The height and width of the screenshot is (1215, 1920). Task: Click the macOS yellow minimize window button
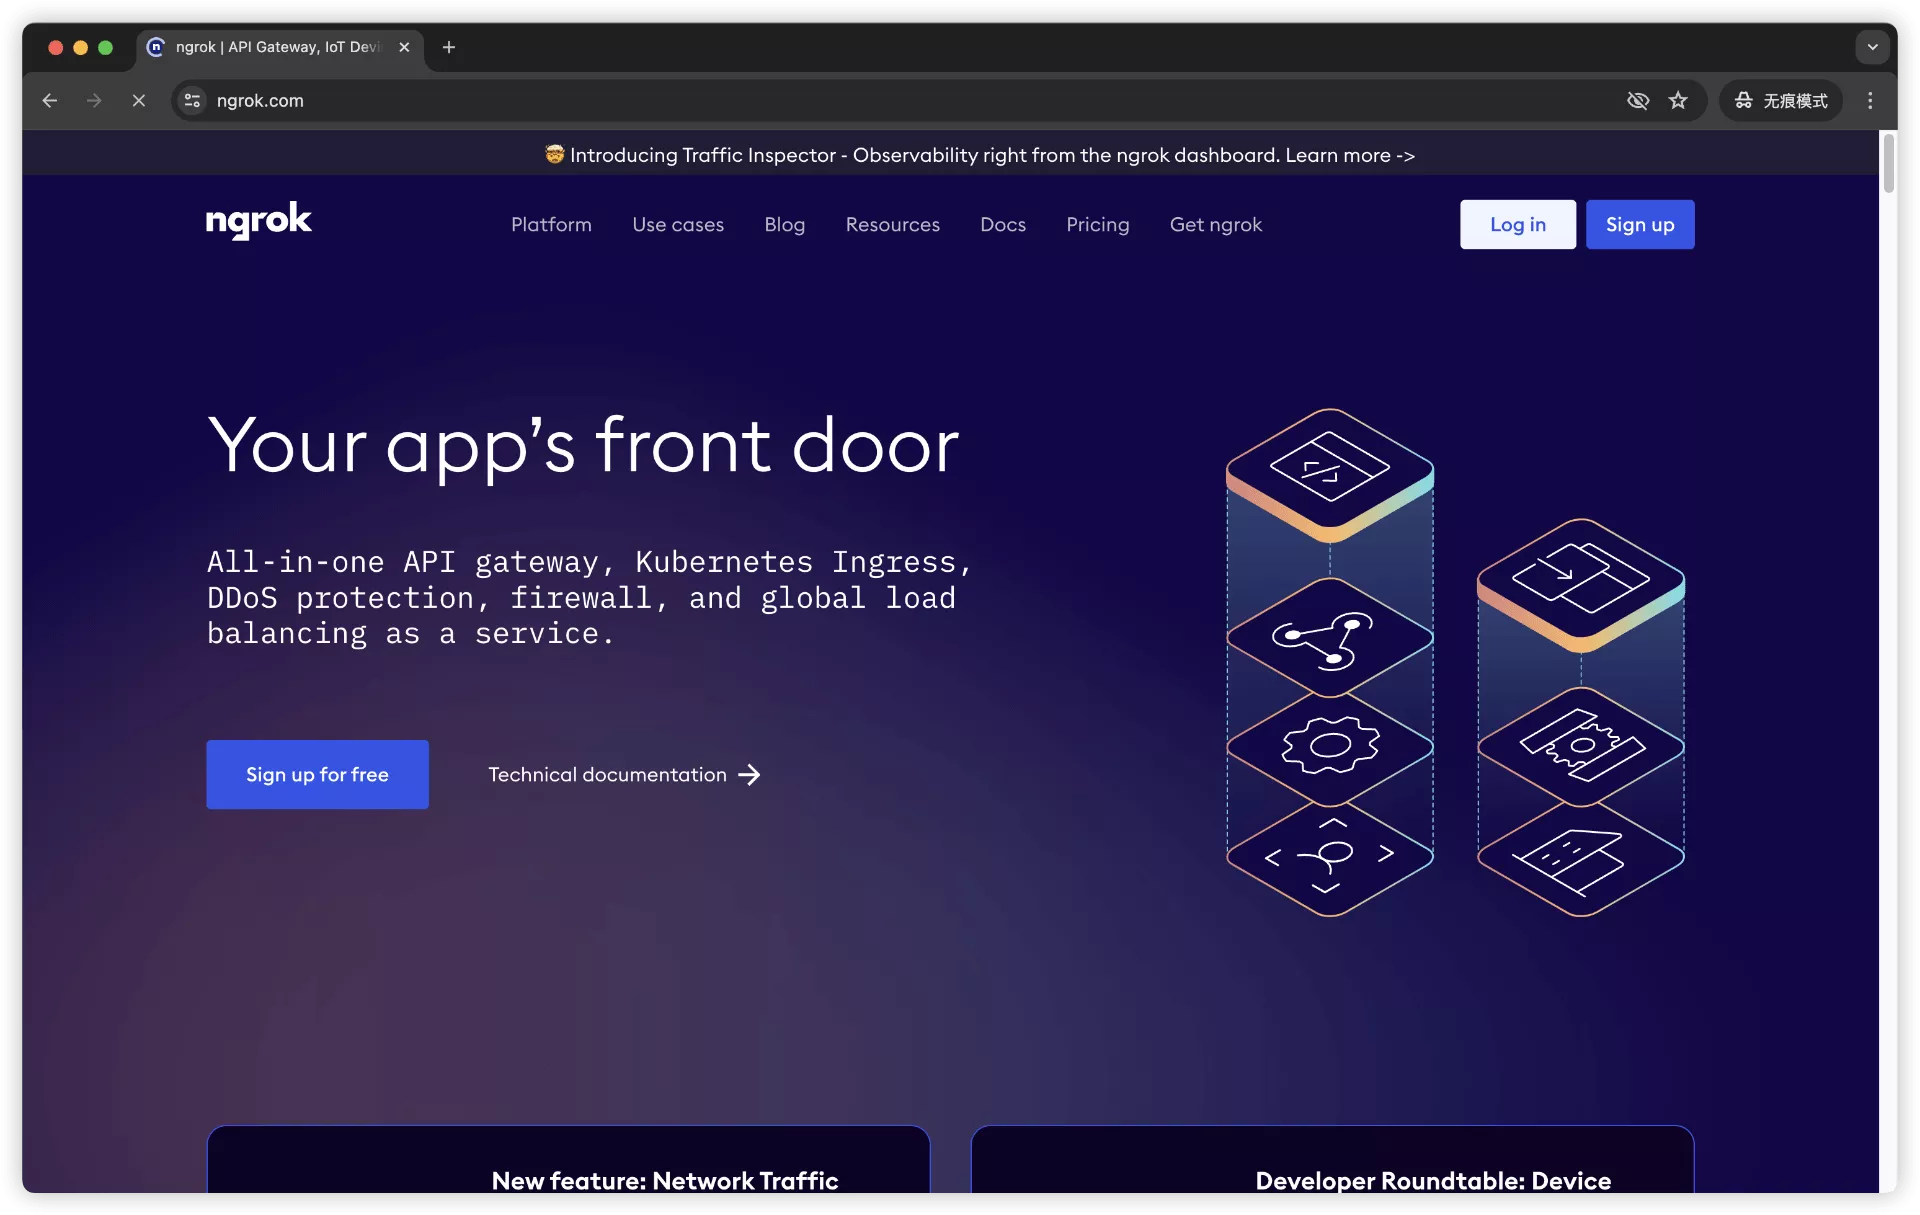pos(80,47)
